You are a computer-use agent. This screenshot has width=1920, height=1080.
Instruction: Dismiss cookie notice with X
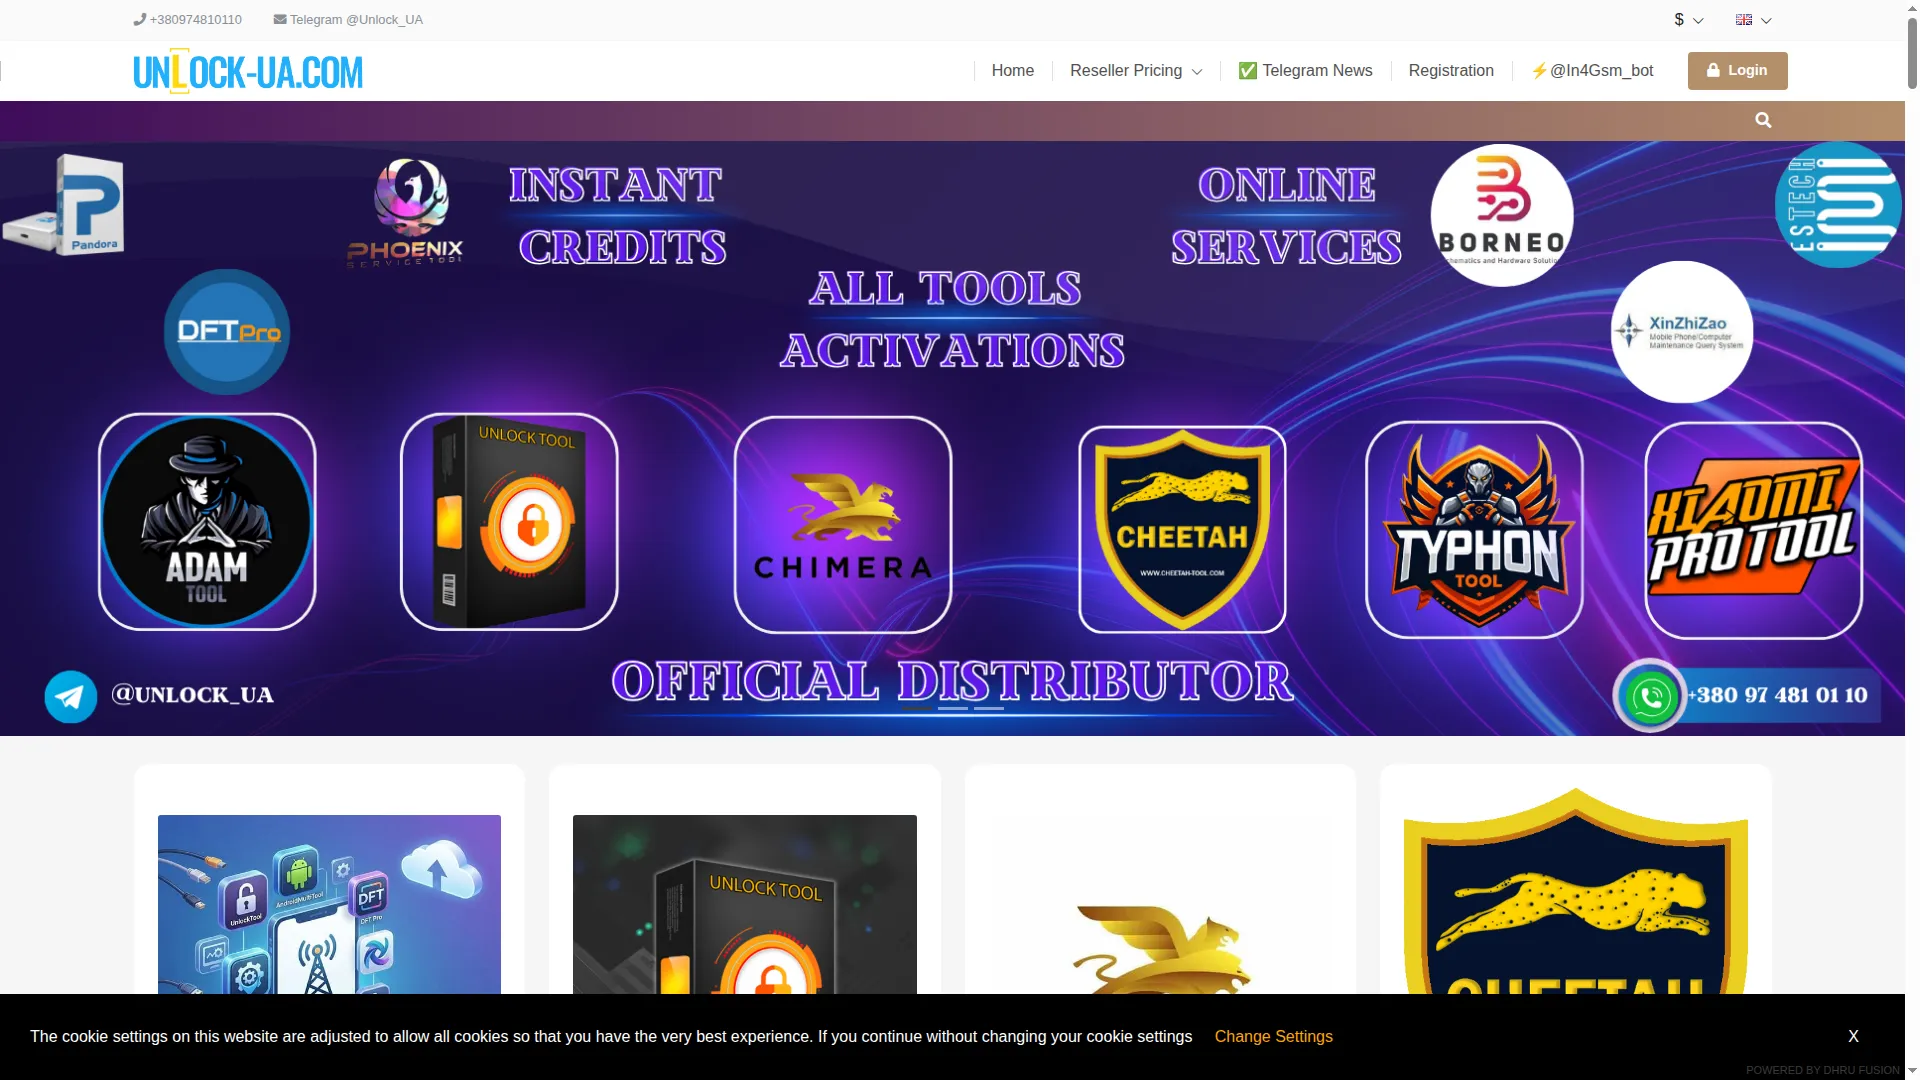coord(1853,1037)
